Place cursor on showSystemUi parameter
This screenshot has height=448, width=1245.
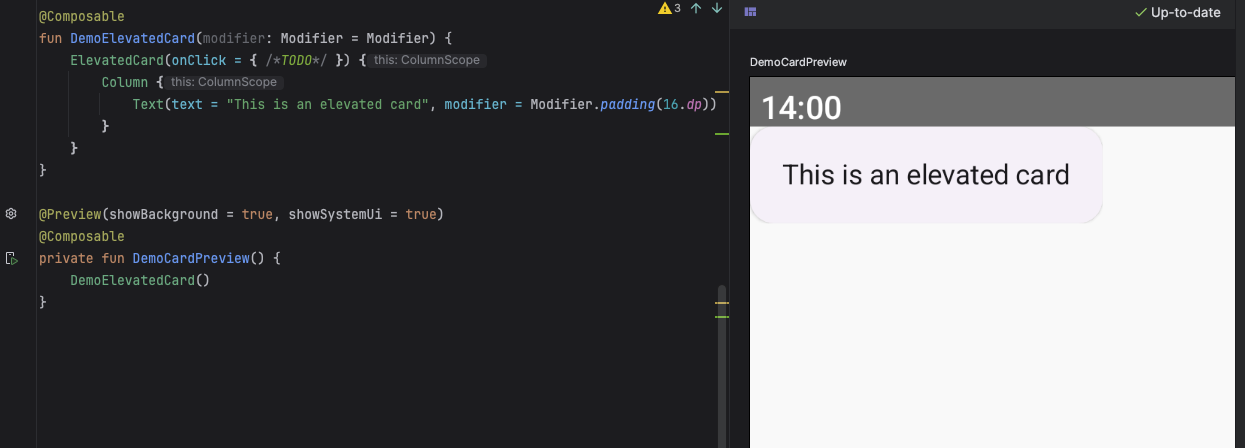[337, 214]
